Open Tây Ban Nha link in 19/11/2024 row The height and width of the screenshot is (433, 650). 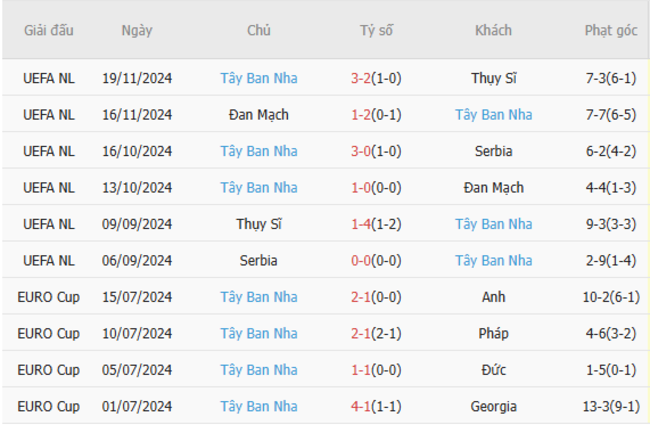[x=259, y=78]
